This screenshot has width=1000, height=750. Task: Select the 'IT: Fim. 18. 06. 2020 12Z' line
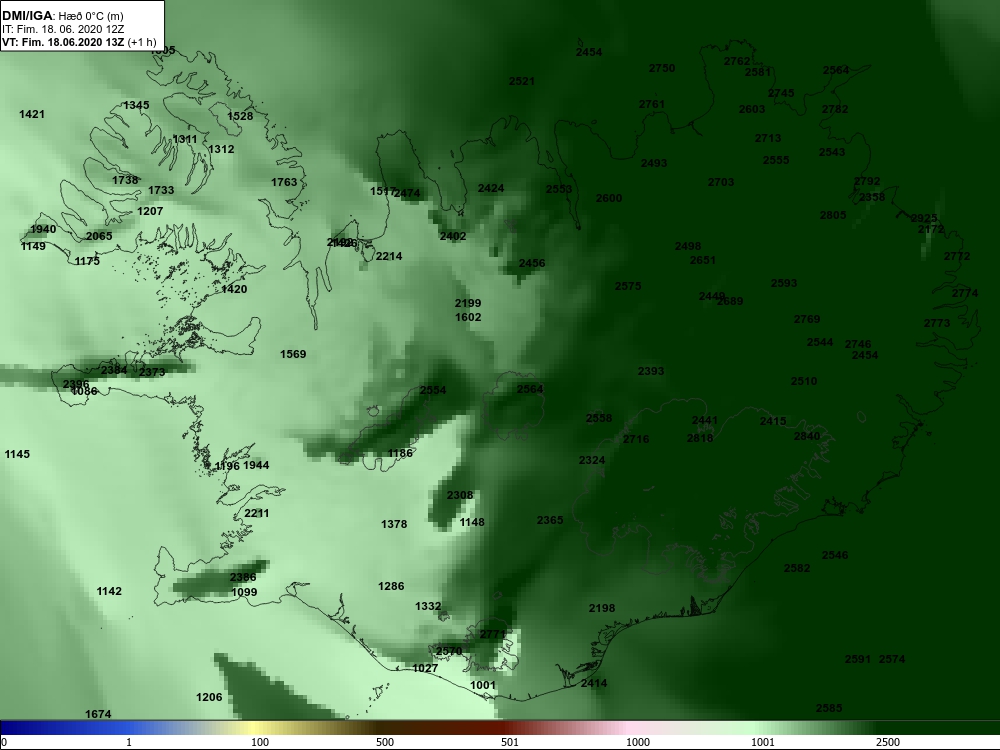coord(63,29)
